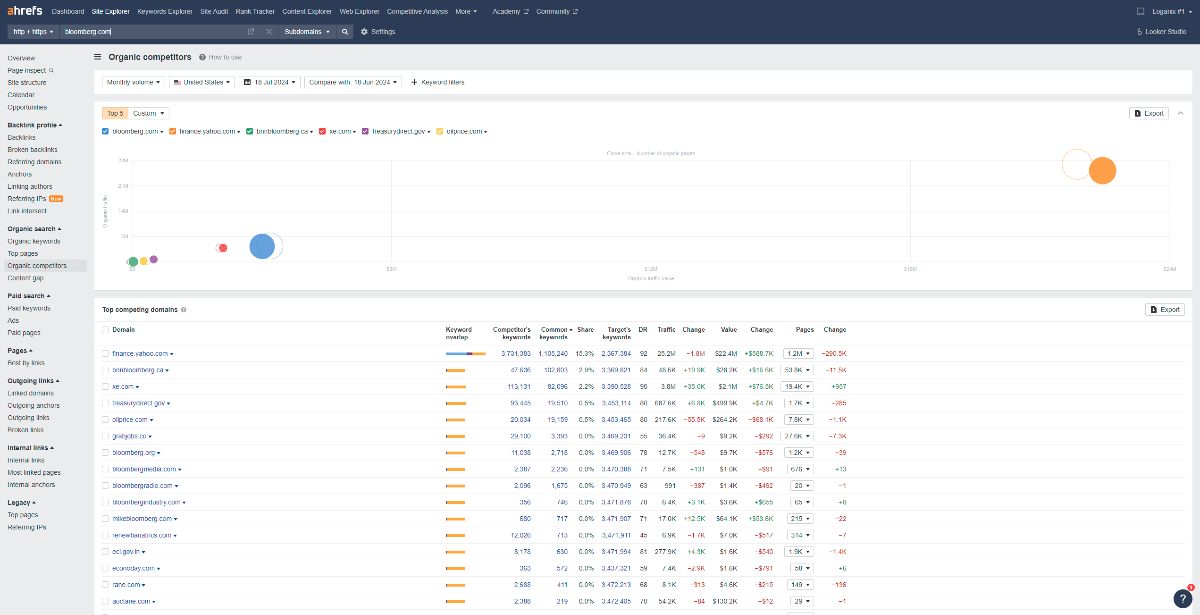
Task: Click keyword overlap bar for finance.yahoo.com
Action: 465,353
